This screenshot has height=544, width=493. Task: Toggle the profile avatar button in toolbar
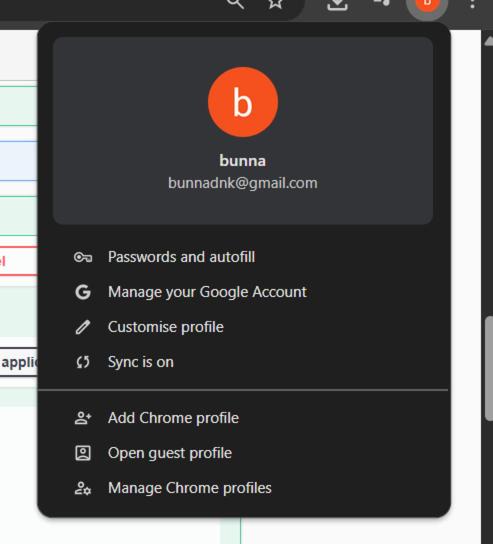pyautogui.click(x=427, y=5)
